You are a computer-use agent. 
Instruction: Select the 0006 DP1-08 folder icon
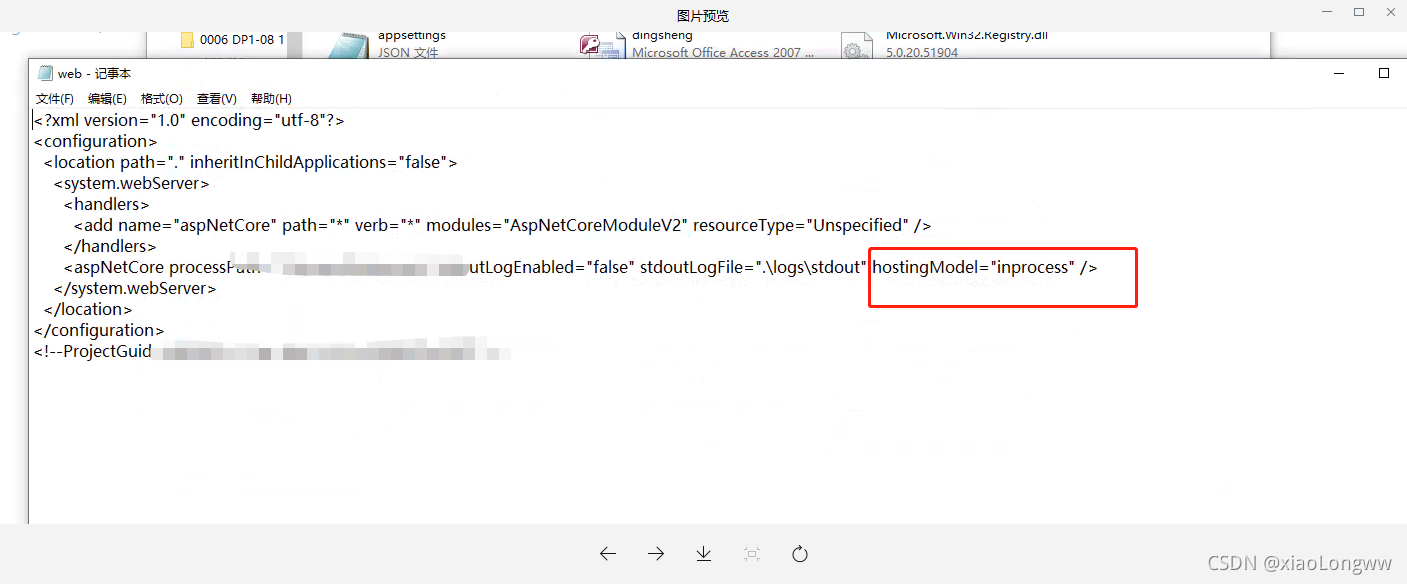click(x=186, y=40)
